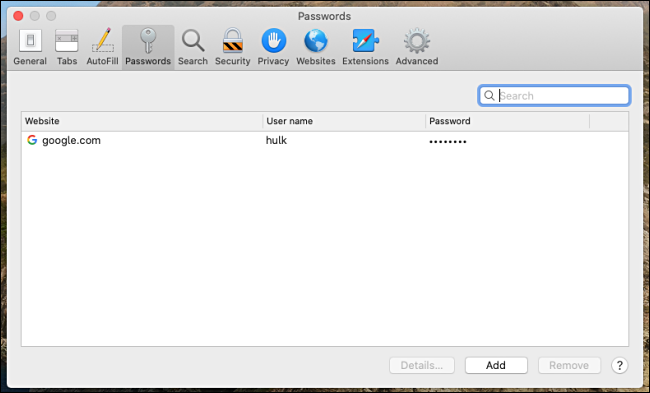The height and width of the screenshot is (393, 650).
Task: Open the AutoFill pencil pane
Action: (x=102, y=47)
